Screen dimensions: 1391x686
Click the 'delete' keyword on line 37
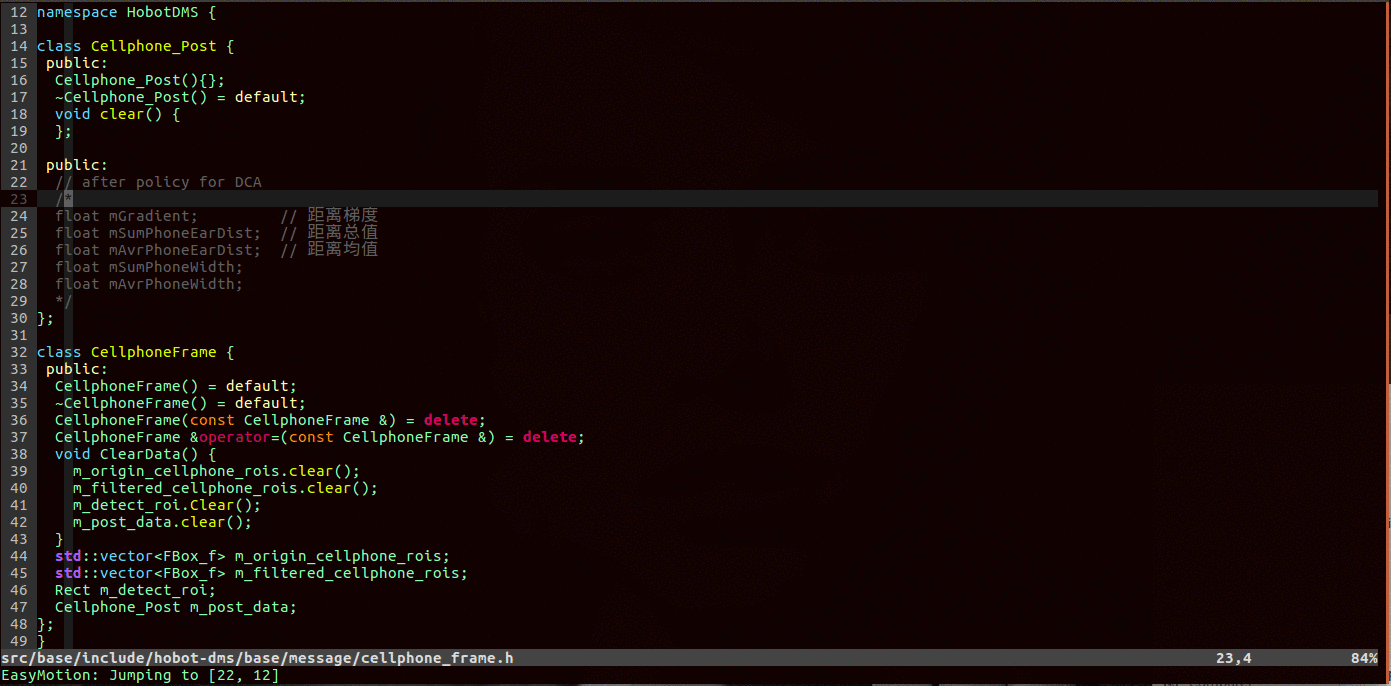pos(550,438)
